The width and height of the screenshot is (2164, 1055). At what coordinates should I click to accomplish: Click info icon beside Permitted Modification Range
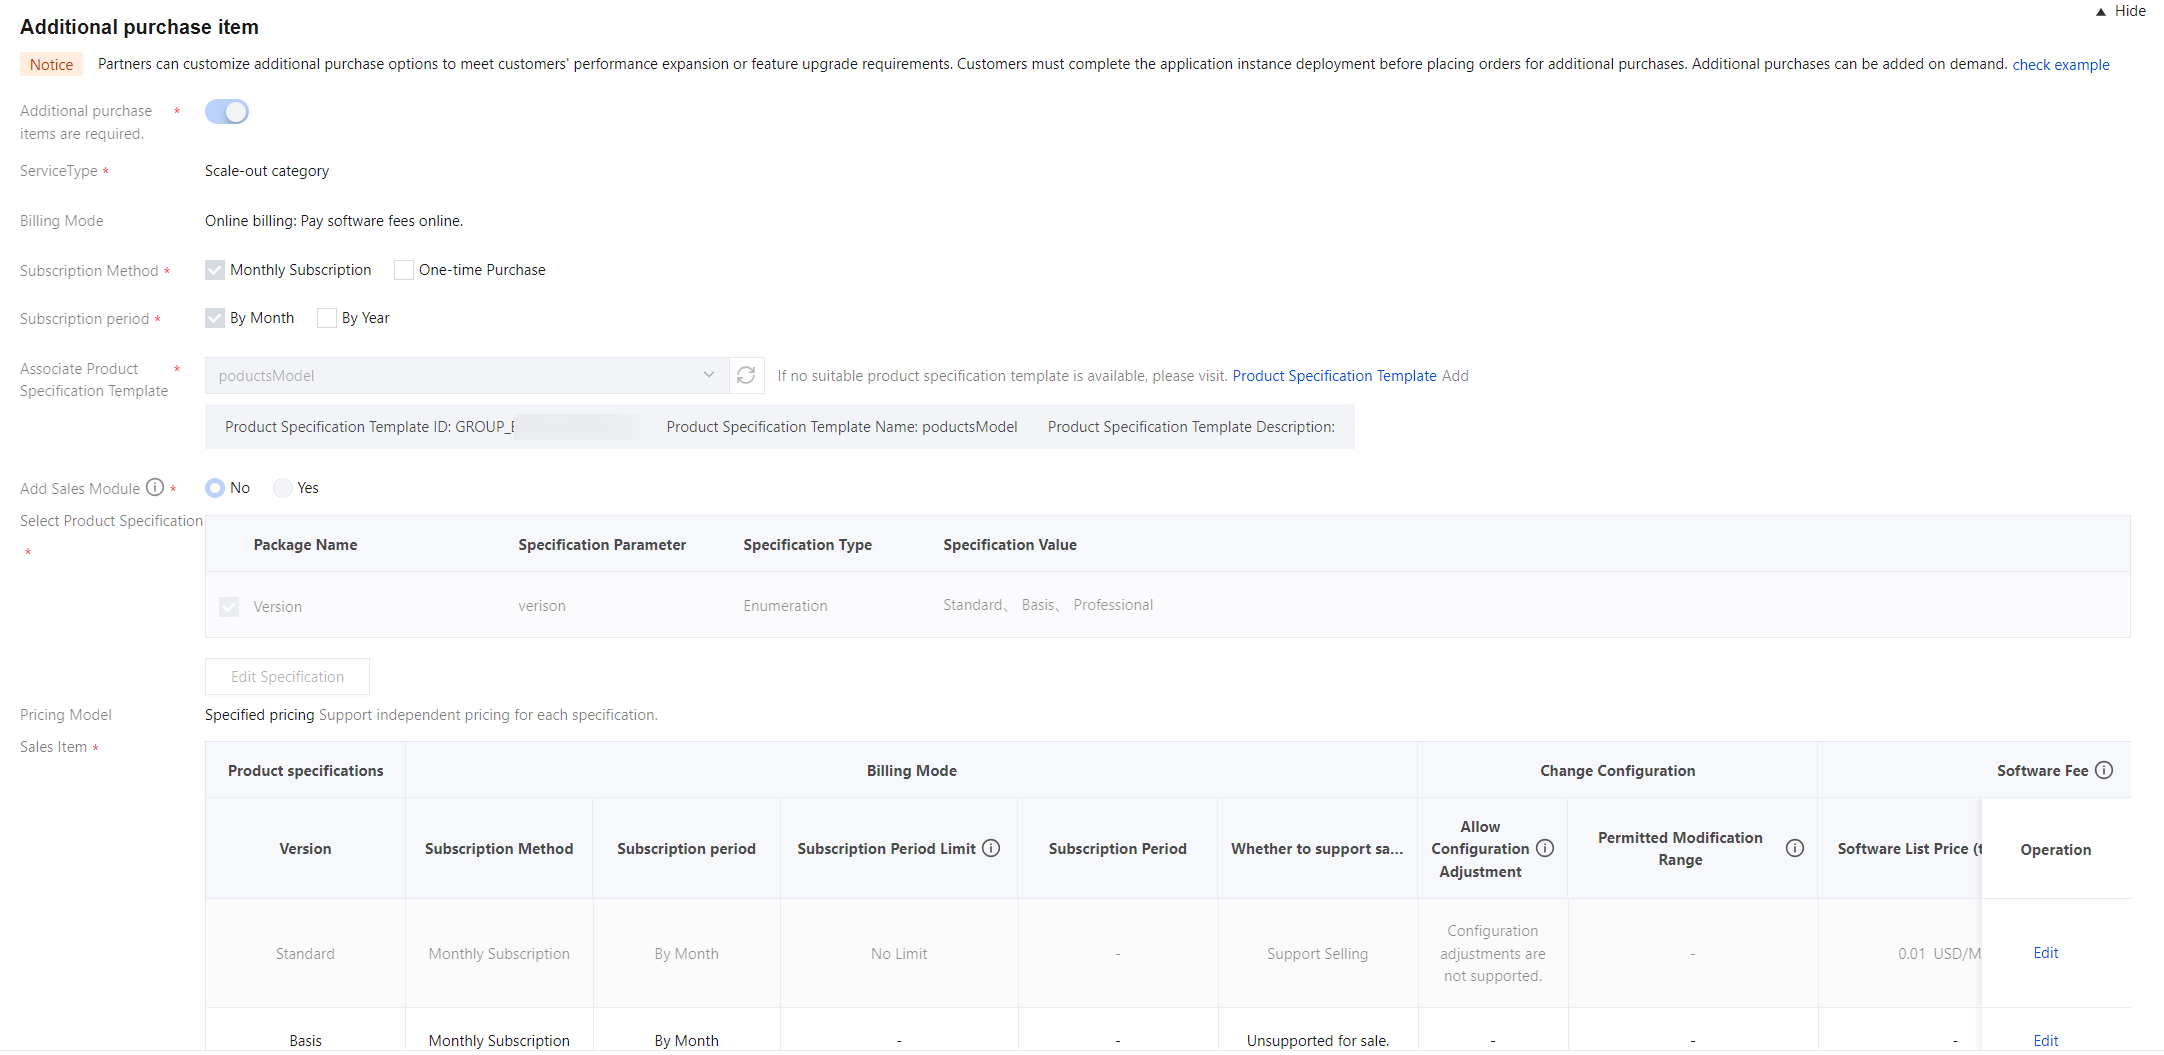(1795, 848)
